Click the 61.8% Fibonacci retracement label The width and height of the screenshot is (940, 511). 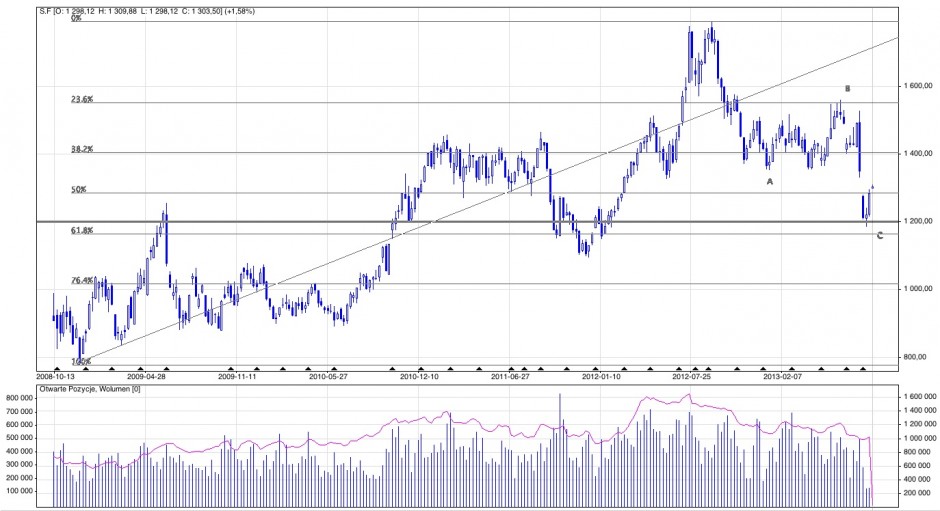tap(82, 230)
